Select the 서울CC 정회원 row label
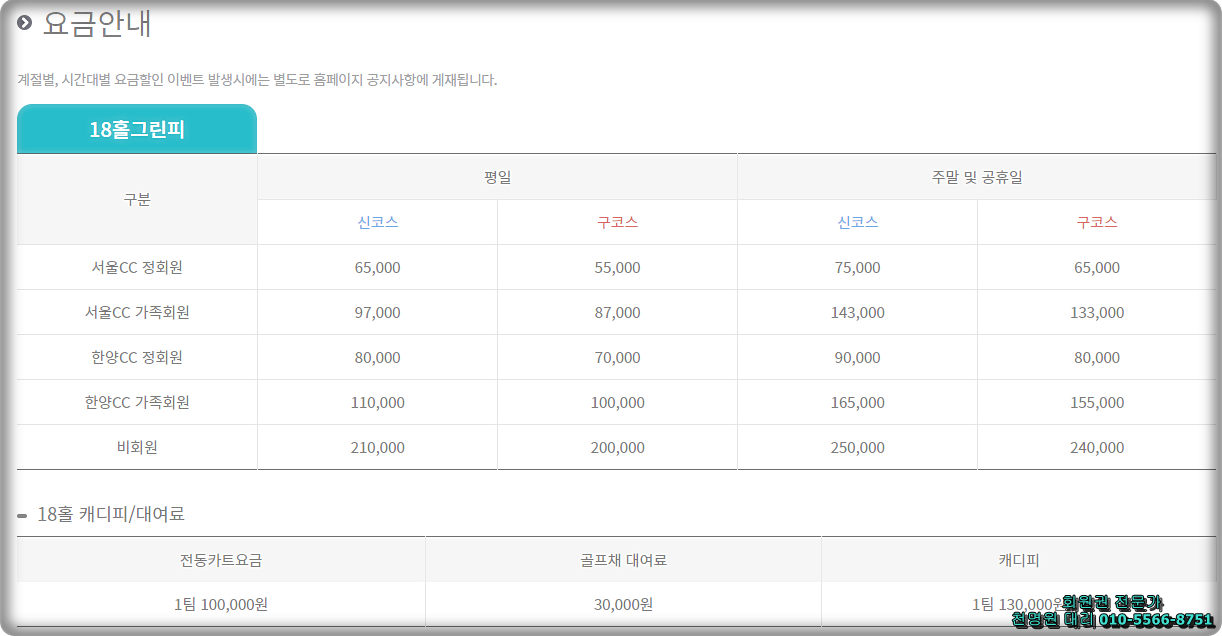 [137, 267]
